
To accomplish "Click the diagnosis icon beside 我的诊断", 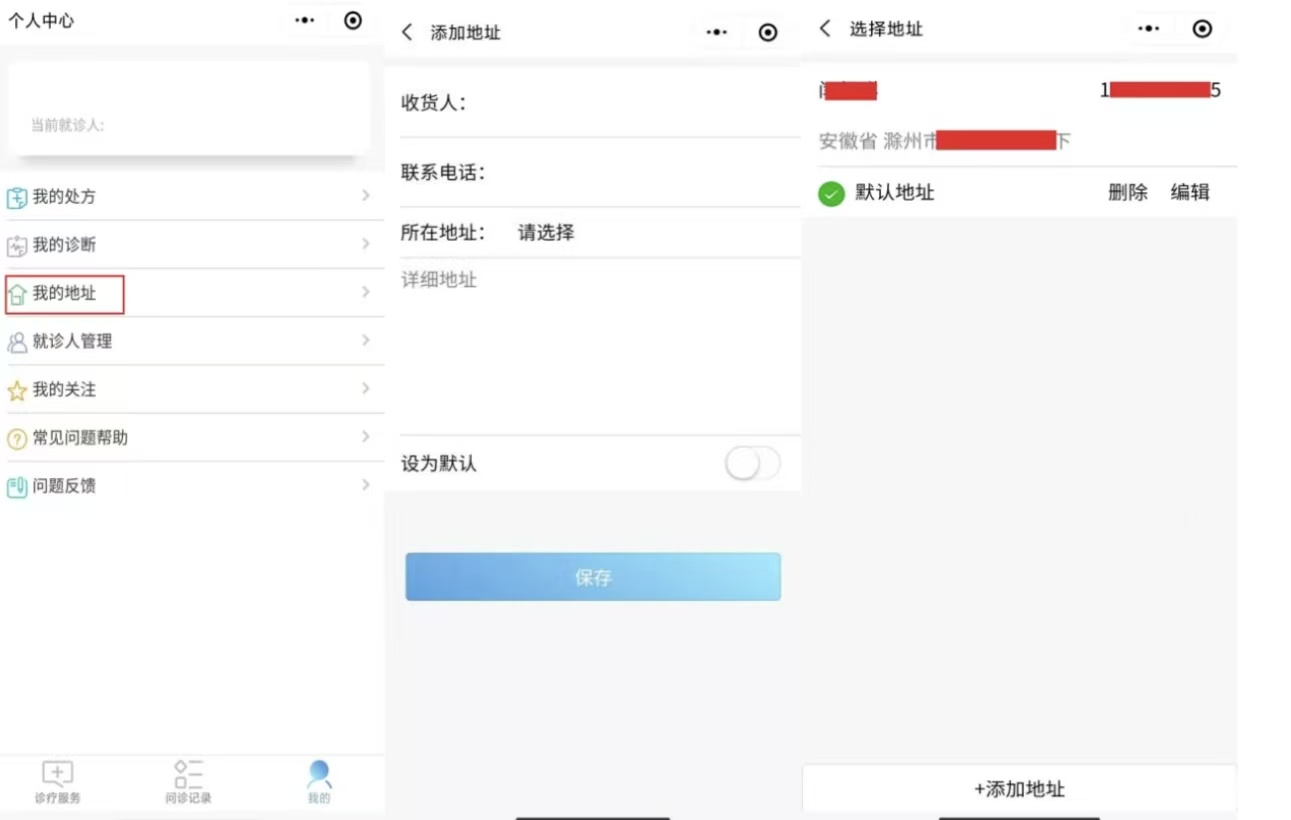I will pos(17,246).
